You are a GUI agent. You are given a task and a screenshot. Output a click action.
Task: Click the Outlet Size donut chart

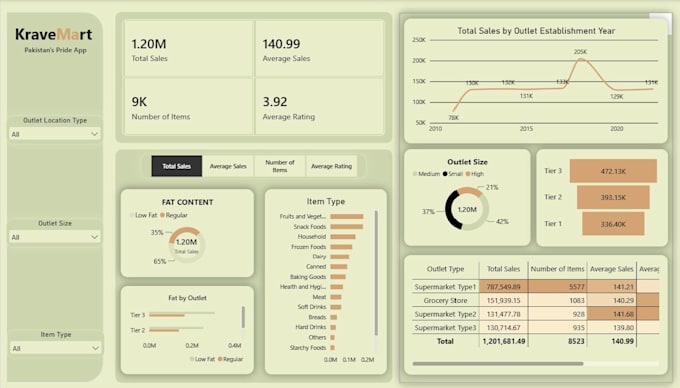(467, 209)
